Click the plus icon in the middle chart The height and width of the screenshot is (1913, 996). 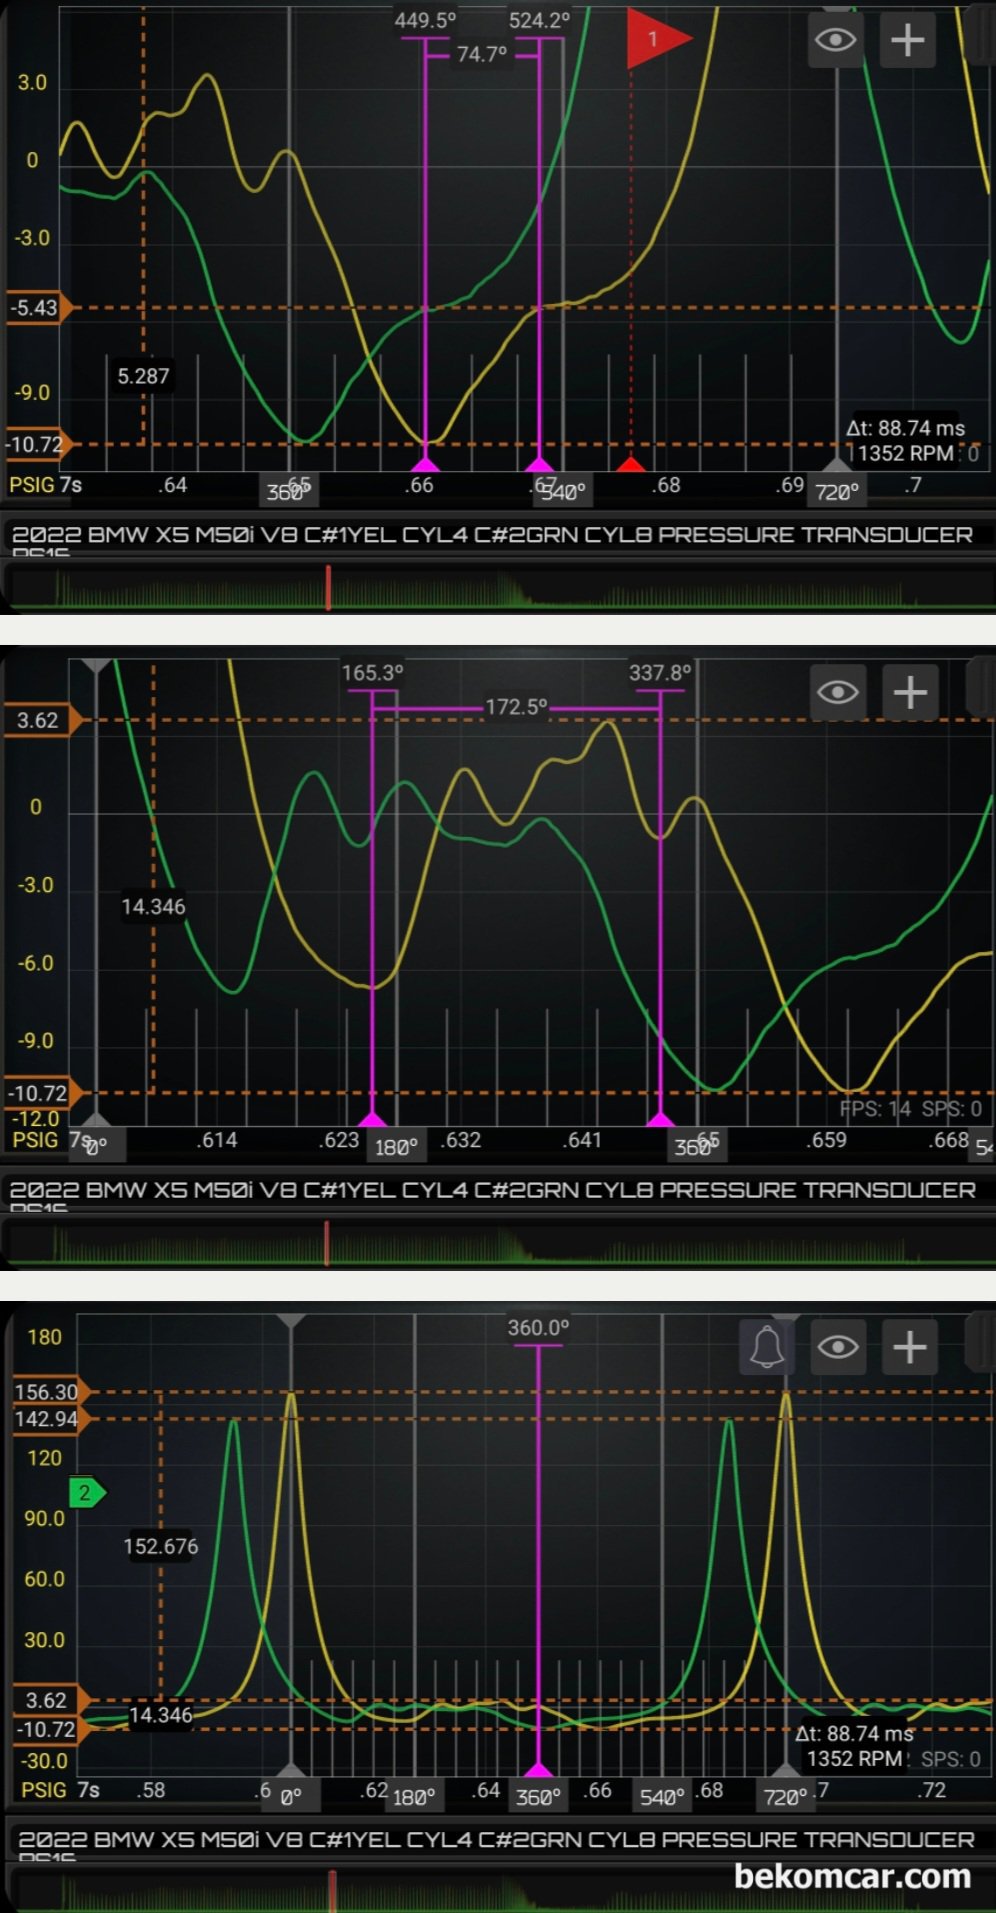pyautogui.click(x=910, y=692)
